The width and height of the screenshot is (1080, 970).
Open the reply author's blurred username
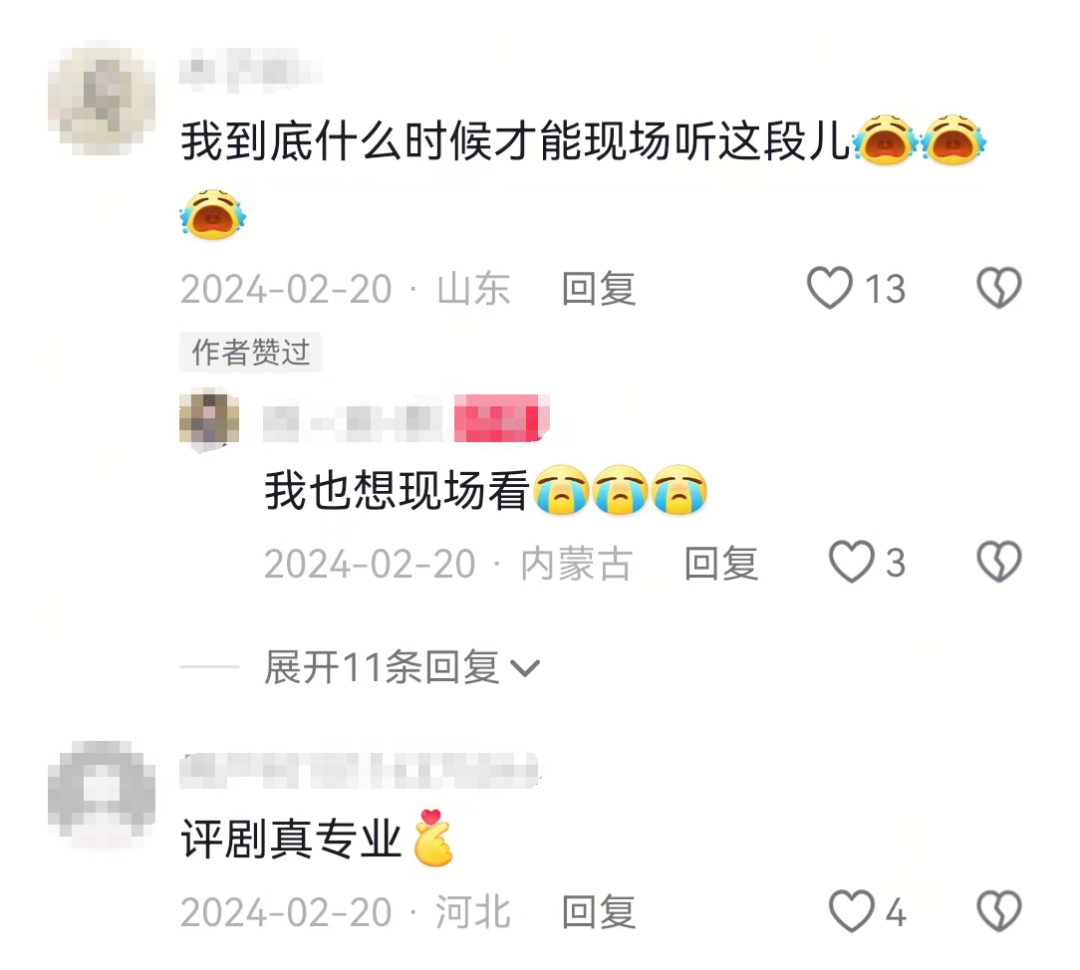[x=353, y=419]
